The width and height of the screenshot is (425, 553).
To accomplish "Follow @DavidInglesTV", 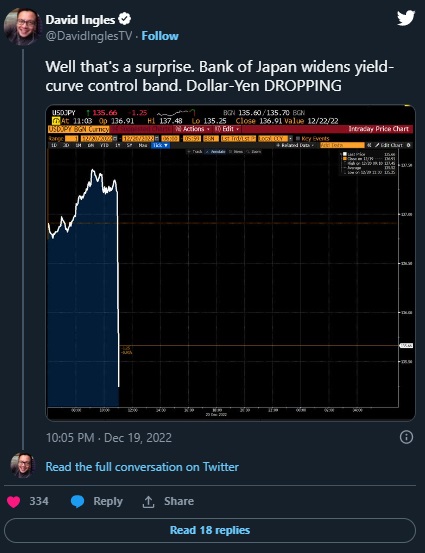I will (x=160, y=36).
